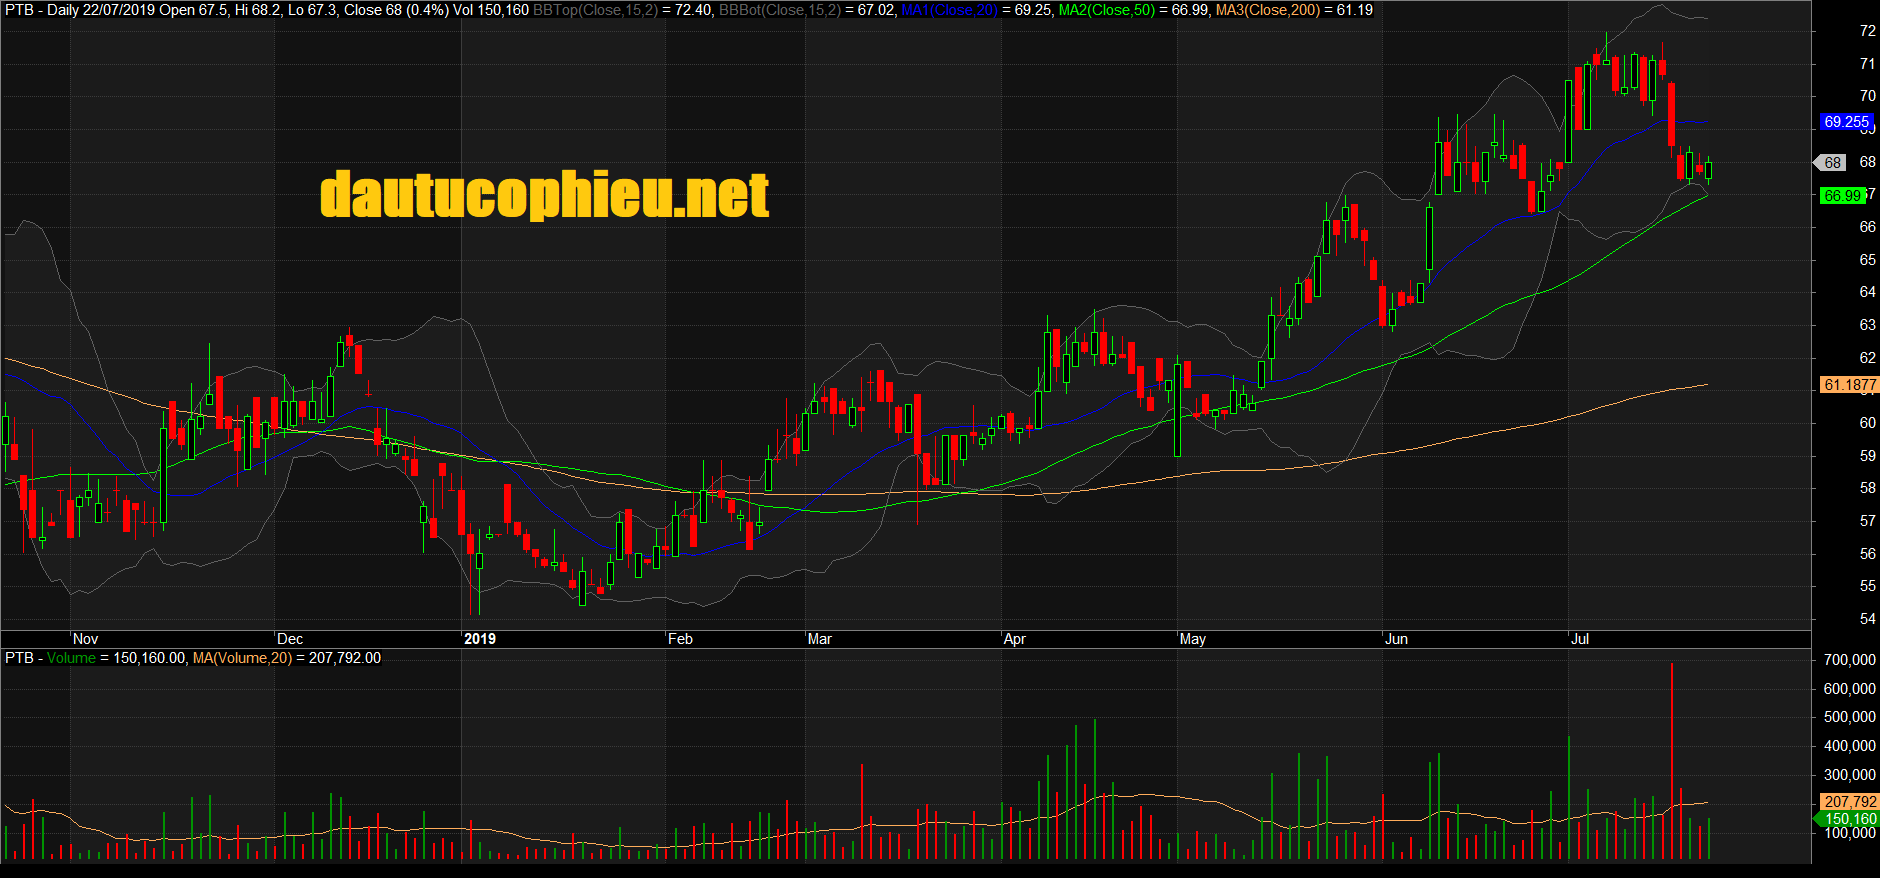Click the Nov label on time axis
Screen dimensions: 1880x878
pyautogui.click(x=86, y=639)
